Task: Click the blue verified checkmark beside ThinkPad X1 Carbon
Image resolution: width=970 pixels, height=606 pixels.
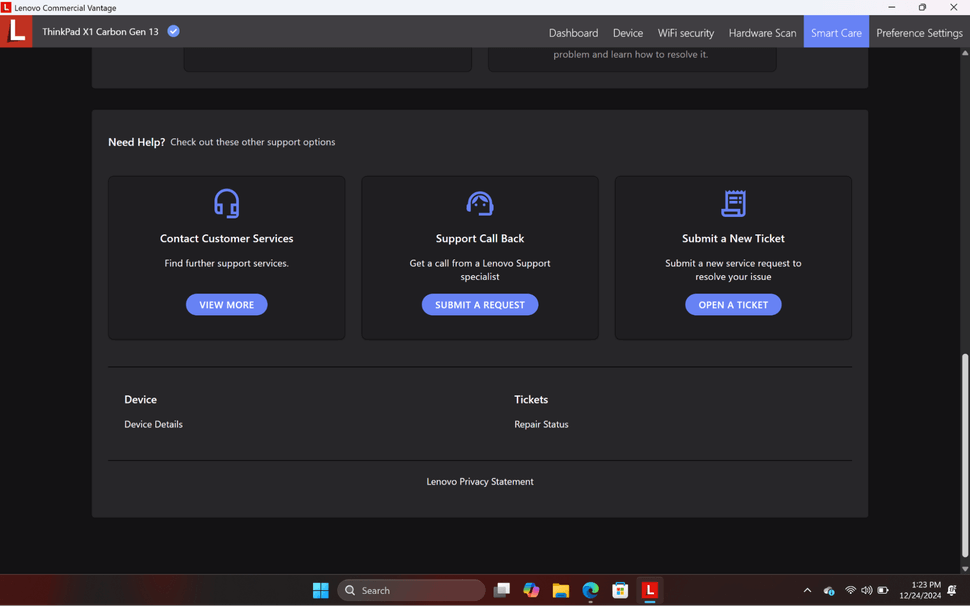Action: 173,31
